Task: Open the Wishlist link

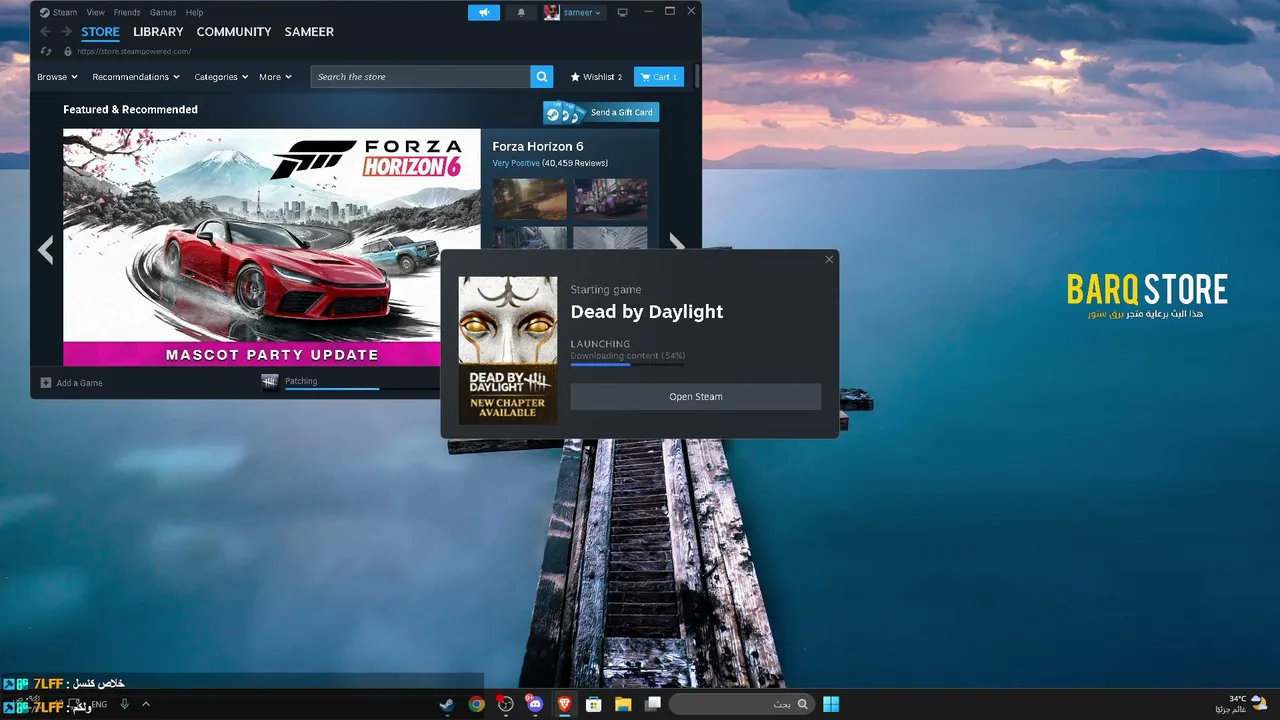Action: pyautogui.click(x=596, y=77)
